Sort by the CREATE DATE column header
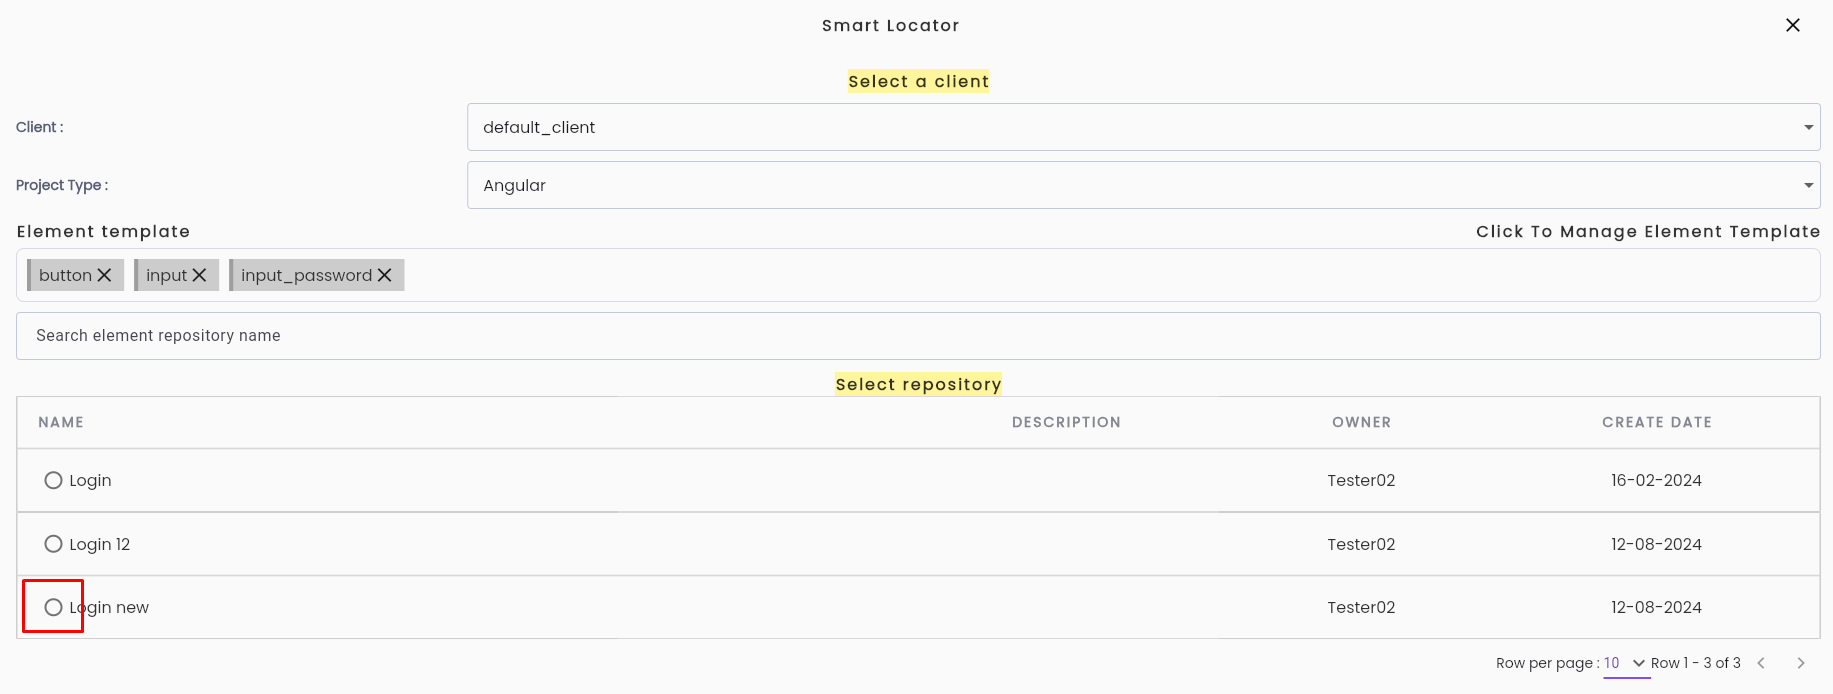This screenshot has height=694, width=1833. point(1657,422)
